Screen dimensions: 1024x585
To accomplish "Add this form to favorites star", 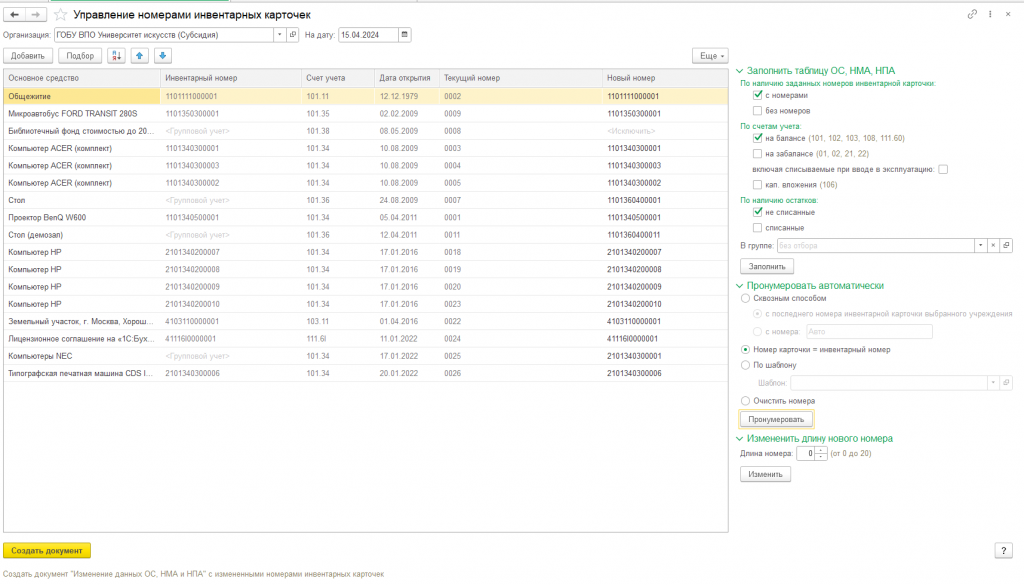I will point(60,14).
